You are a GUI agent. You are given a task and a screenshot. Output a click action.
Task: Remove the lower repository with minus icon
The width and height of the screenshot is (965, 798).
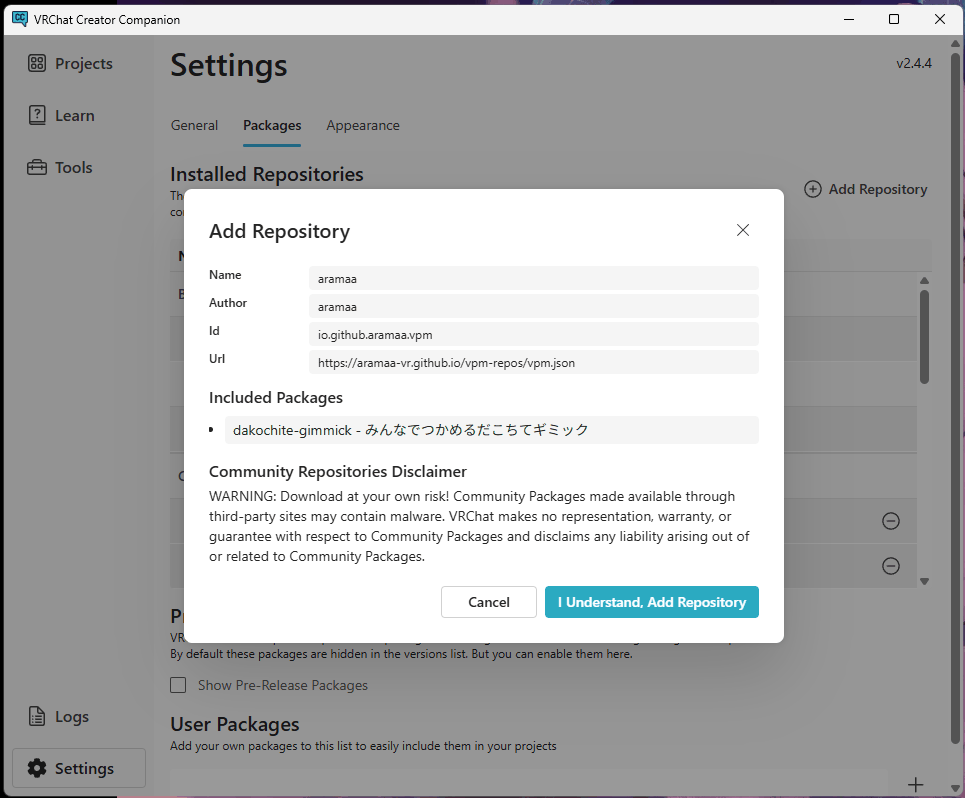[x=890, y=566]
